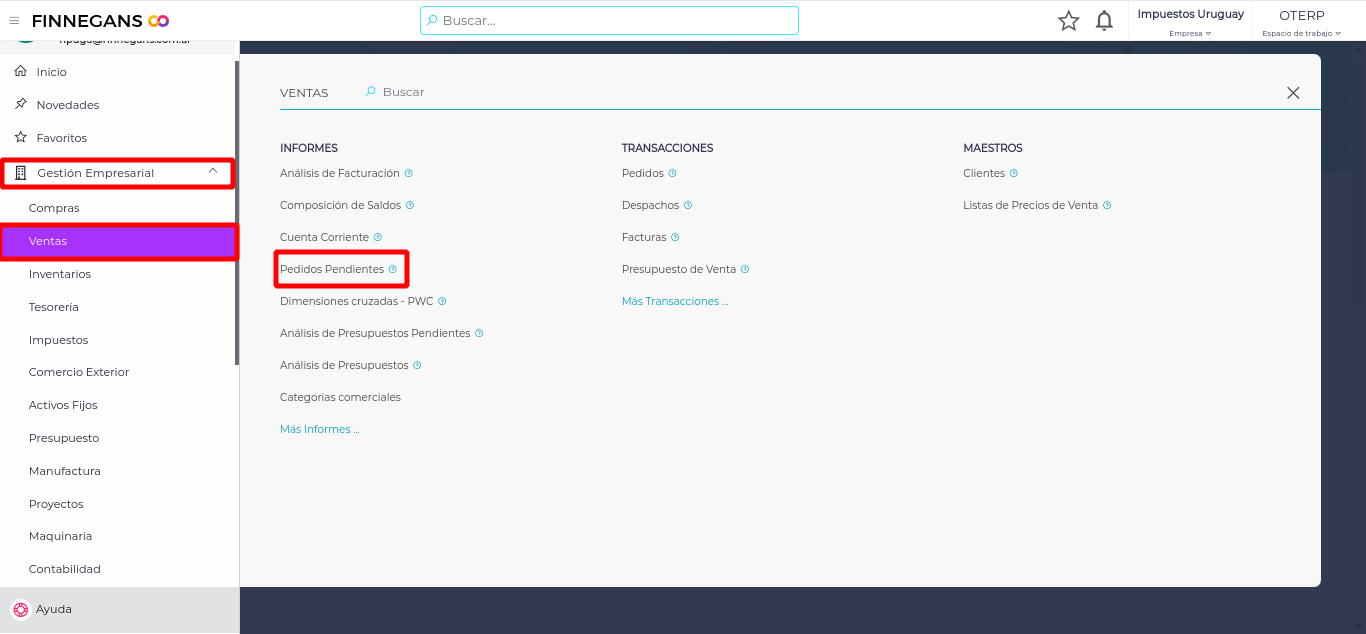Open Novedades
Image resolution: width=1366 pixels, height=634 pixels.
coord(68,105)
